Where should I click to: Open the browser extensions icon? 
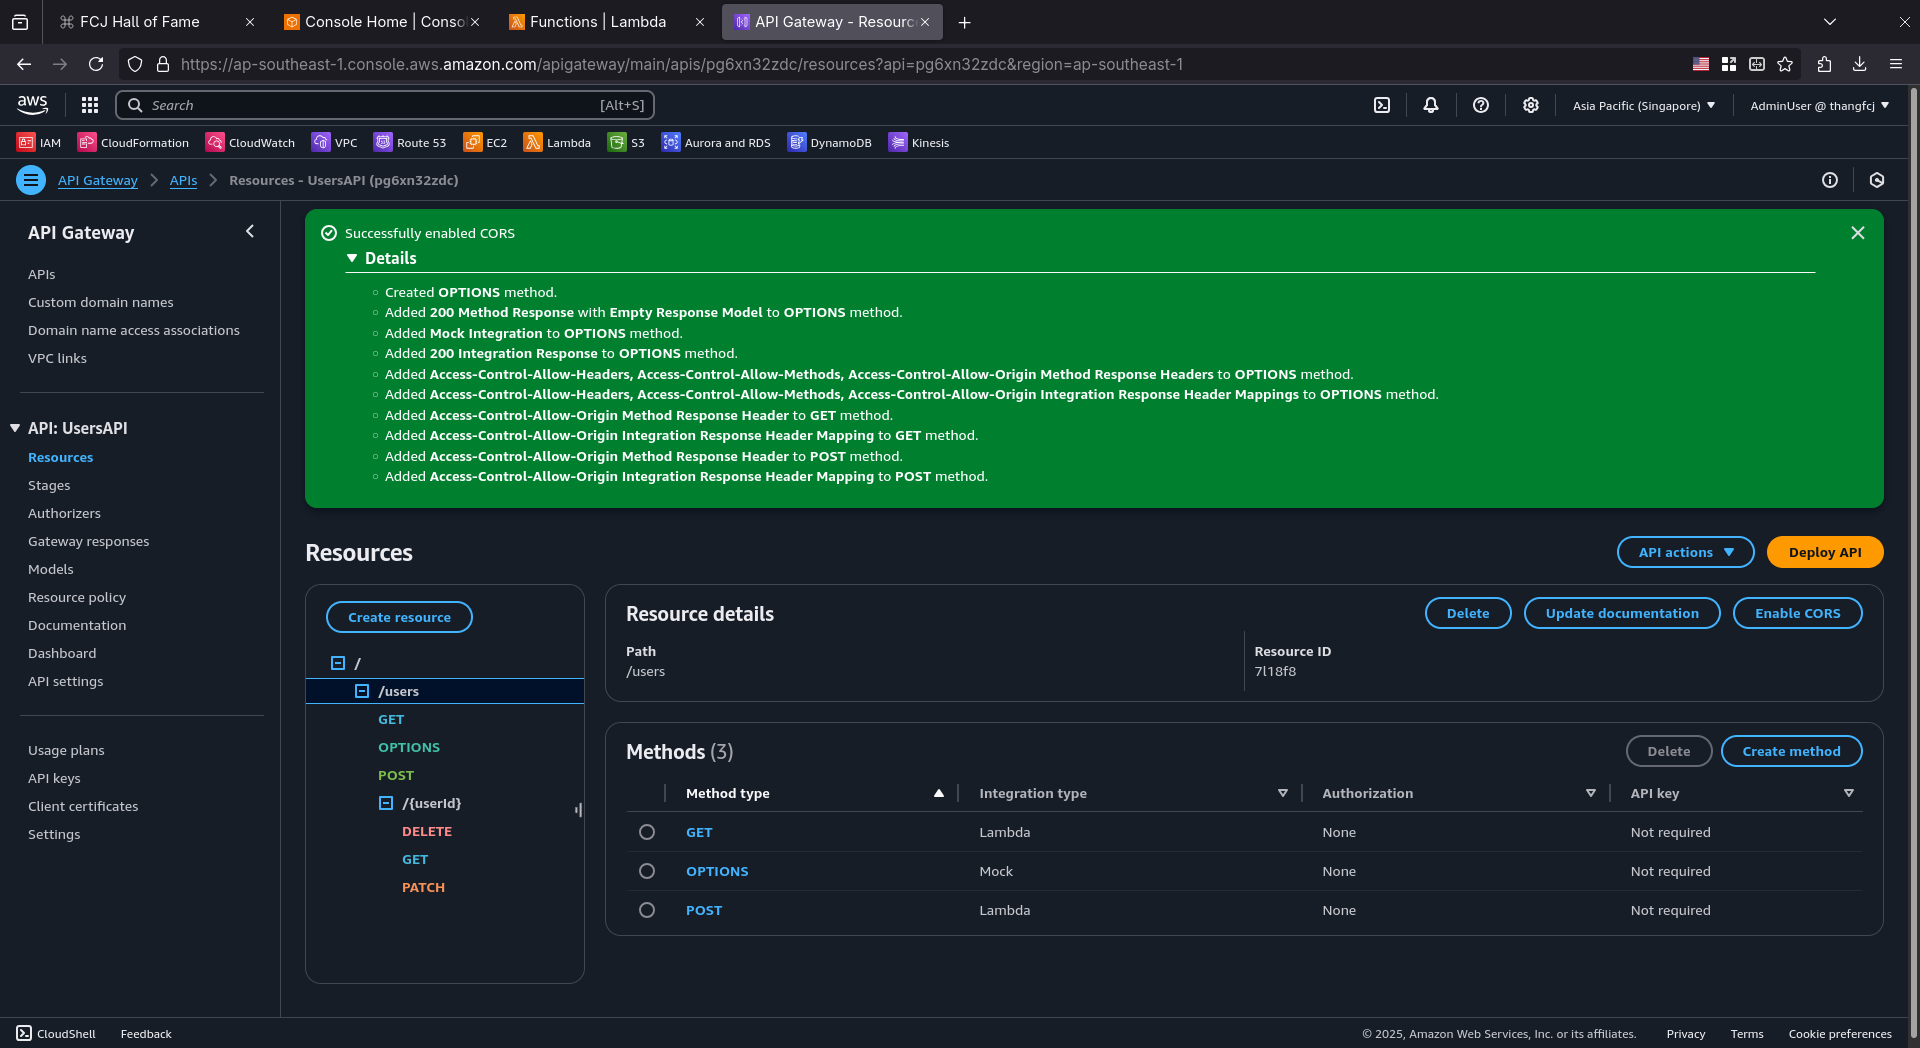1824,64
